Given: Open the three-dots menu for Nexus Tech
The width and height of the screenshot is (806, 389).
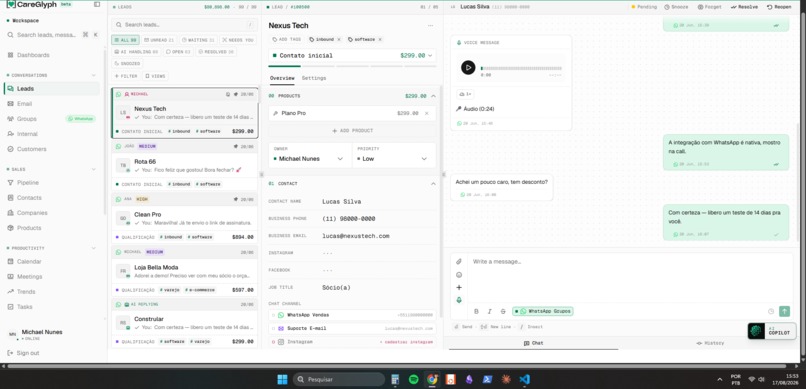Looking at the screenshot, I should (430, 26).
